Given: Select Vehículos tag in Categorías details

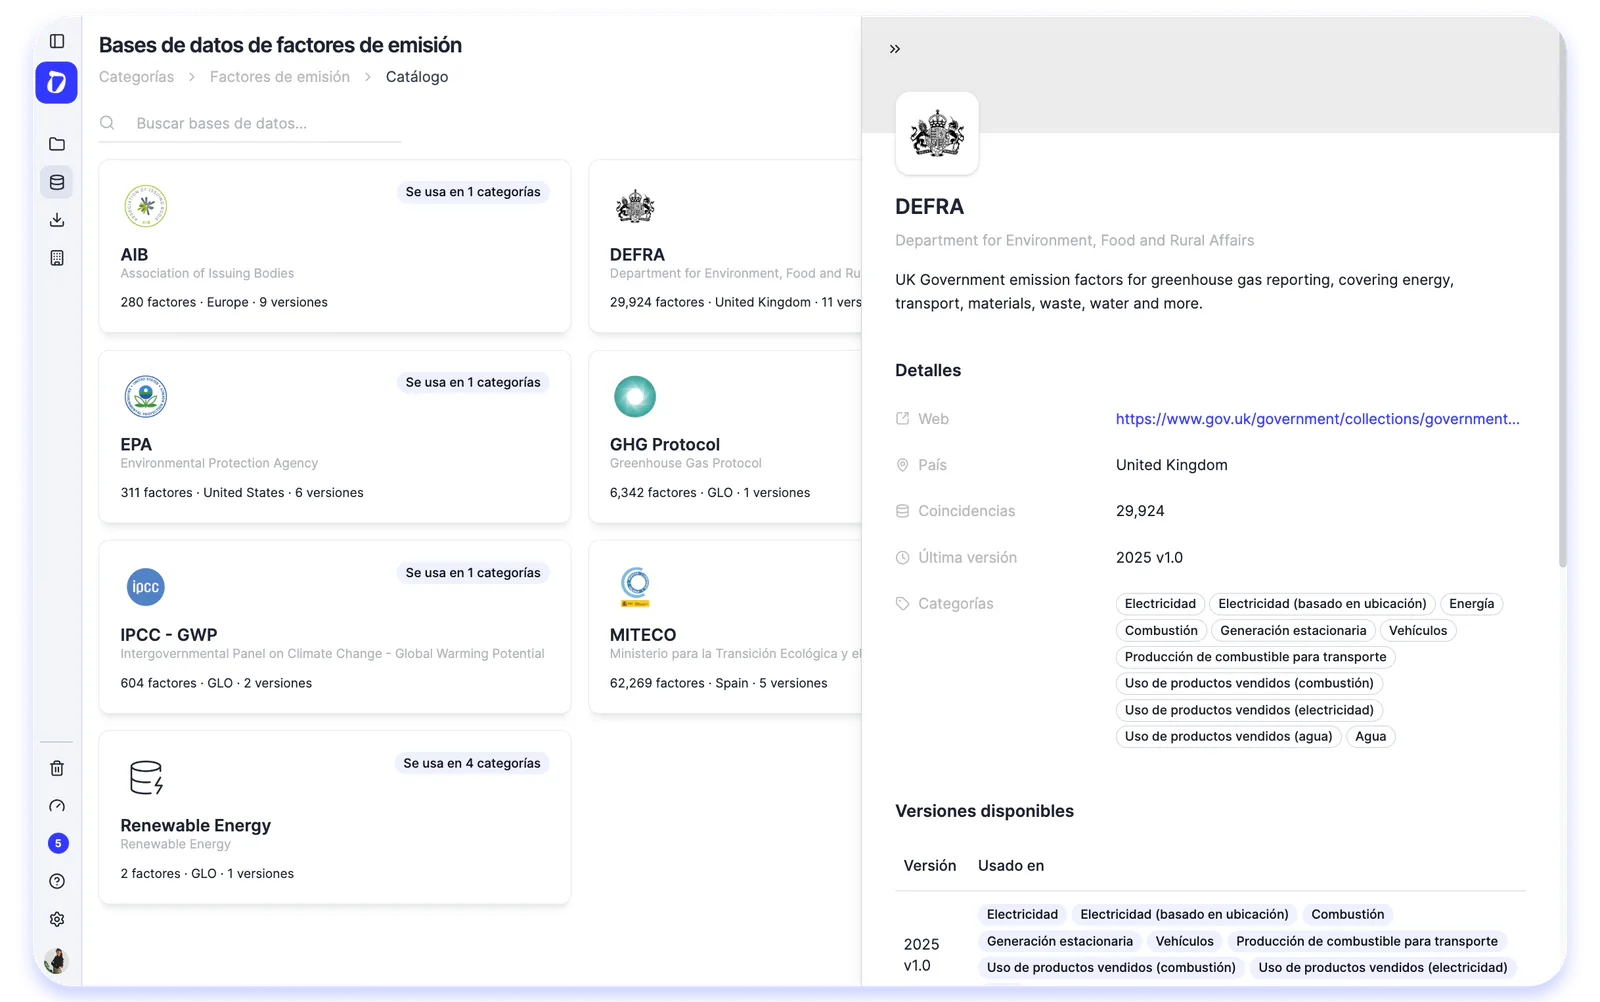Looking at the screenshot, I should point(1418,630).
